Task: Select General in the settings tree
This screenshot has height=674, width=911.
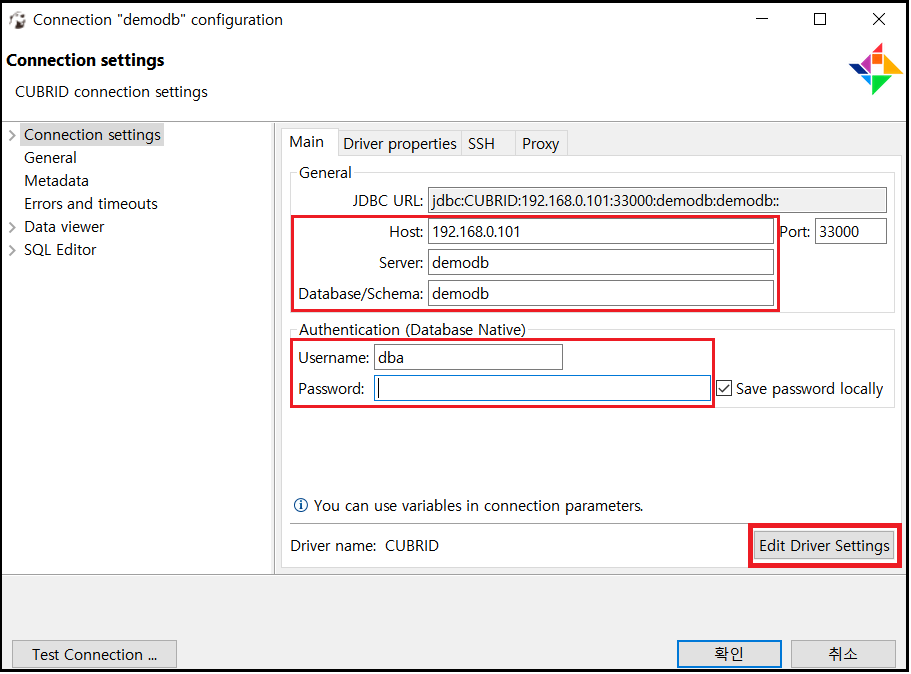Action: pyautogui.click(x=51, y=158)
